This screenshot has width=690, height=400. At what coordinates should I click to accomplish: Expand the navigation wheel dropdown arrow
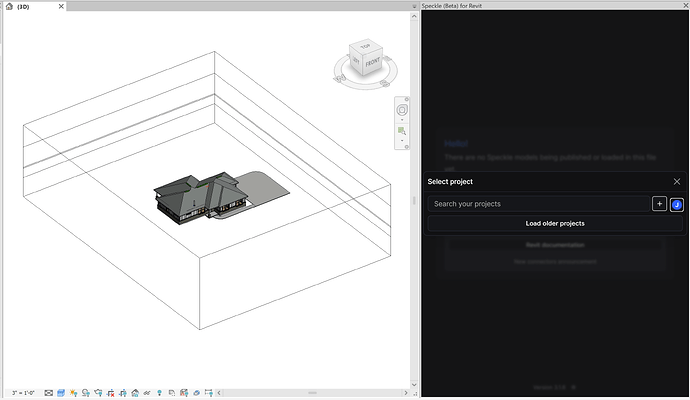(402, 120)
